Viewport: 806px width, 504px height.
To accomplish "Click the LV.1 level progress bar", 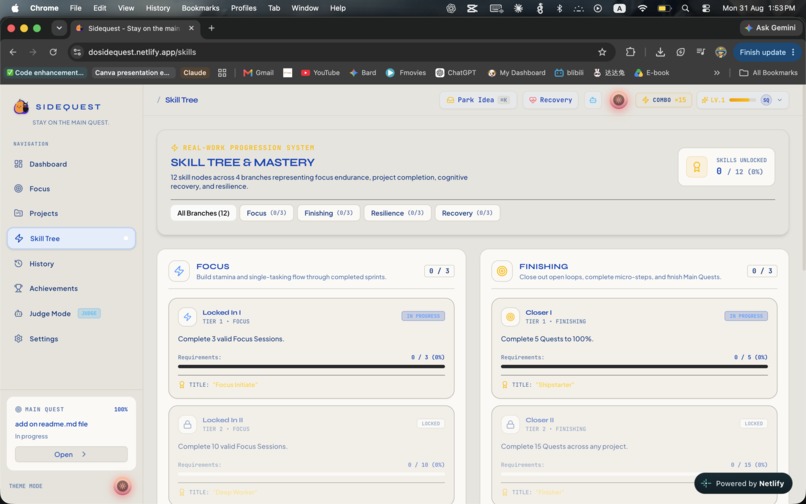I will (742, 100).
